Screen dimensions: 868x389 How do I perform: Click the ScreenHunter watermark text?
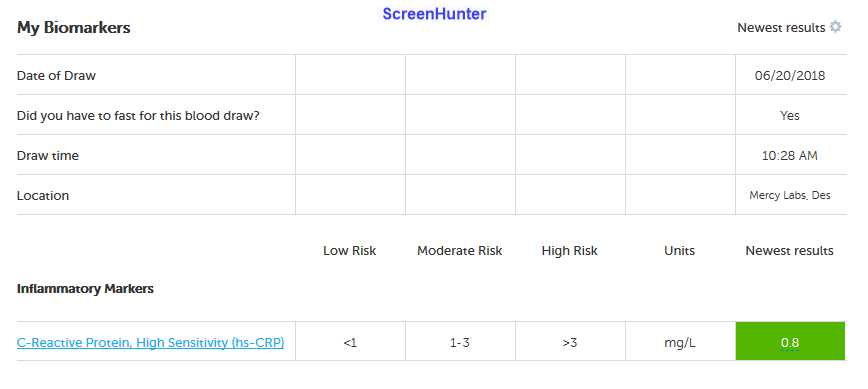434,14
